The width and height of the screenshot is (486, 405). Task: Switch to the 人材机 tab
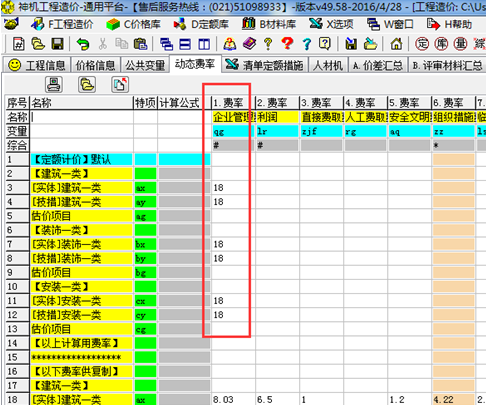(328, 65)
